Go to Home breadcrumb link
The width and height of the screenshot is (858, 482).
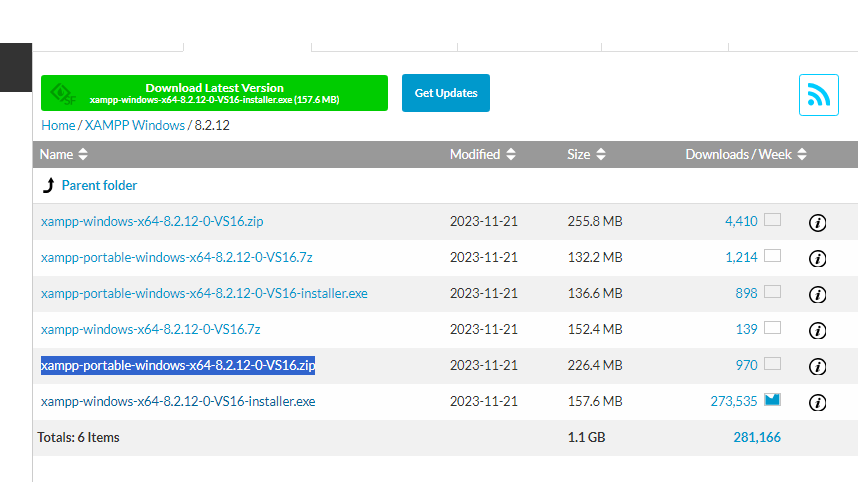point(58,125)
